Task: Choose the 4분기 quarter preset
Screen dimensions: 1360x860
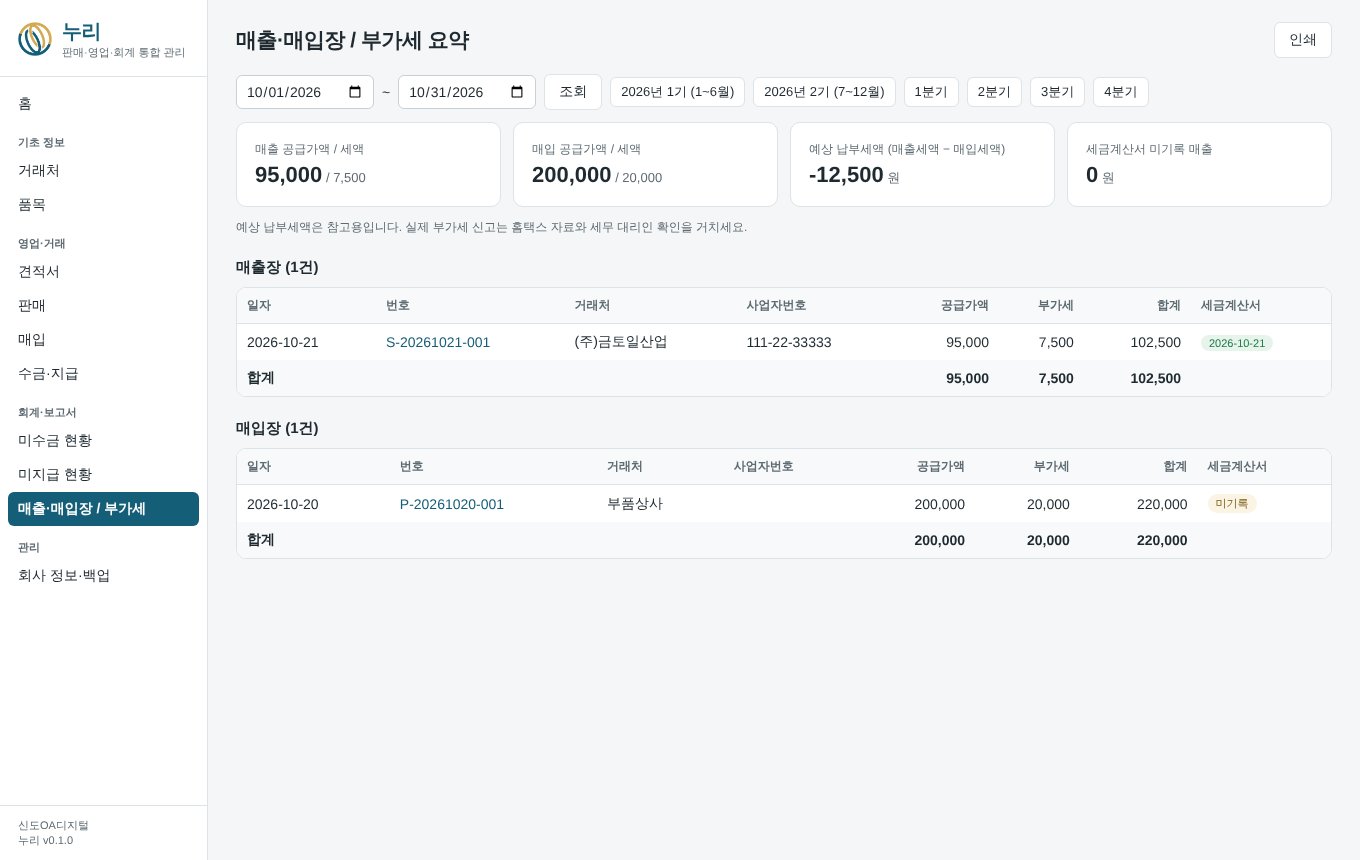Action: (x=1120, y=92)
